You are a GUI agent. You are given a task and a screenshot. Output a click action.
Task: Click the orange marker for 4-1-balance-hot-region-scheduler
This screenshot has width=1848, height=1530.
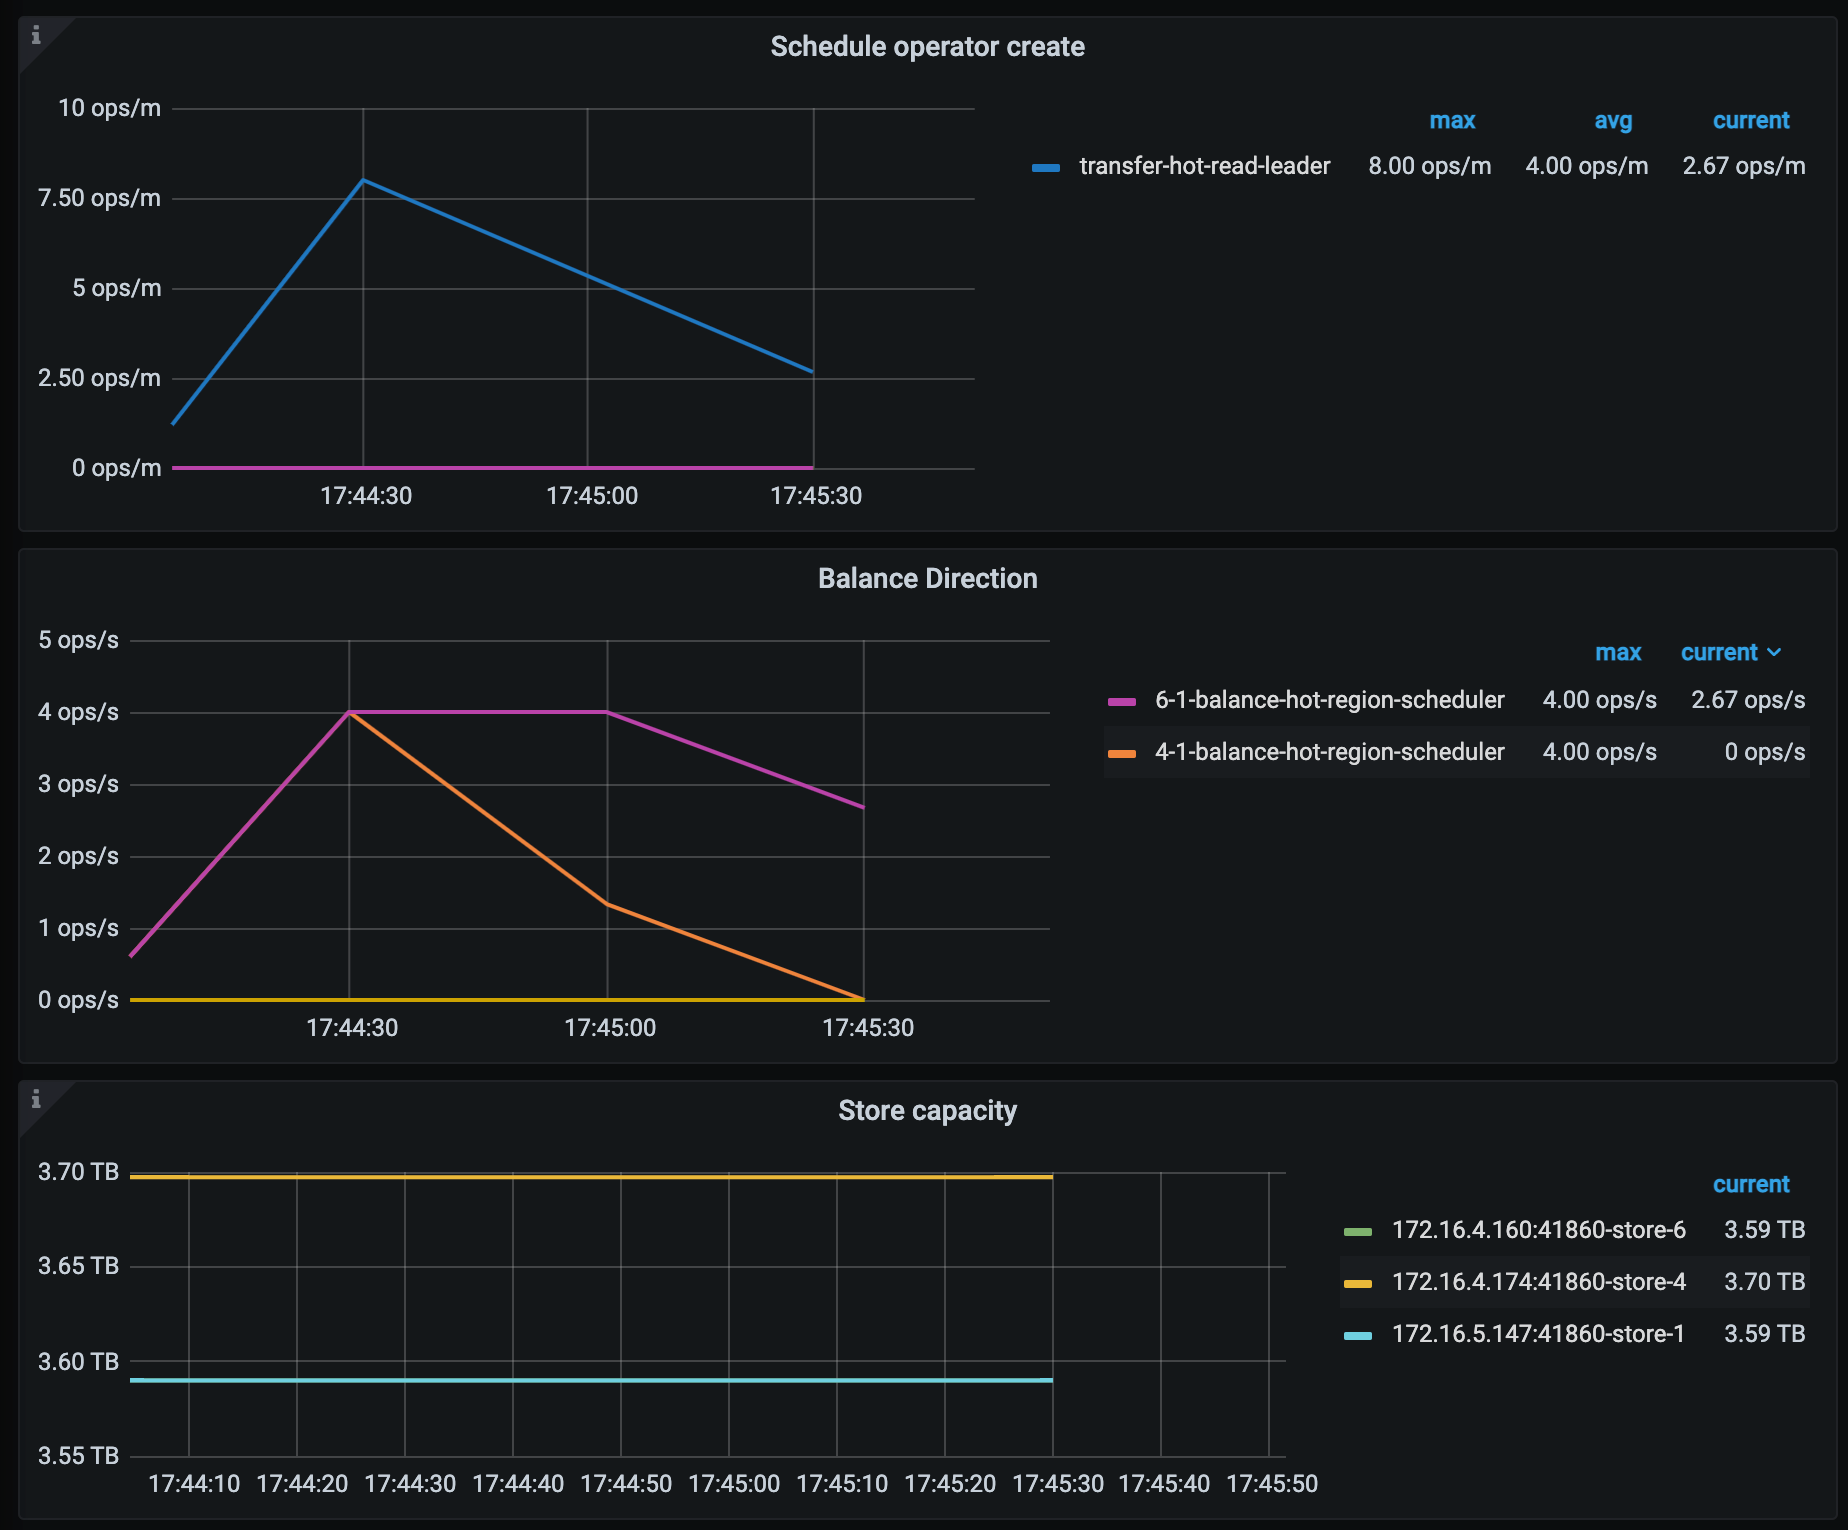pyautogui.click(x=1124, y=752)
